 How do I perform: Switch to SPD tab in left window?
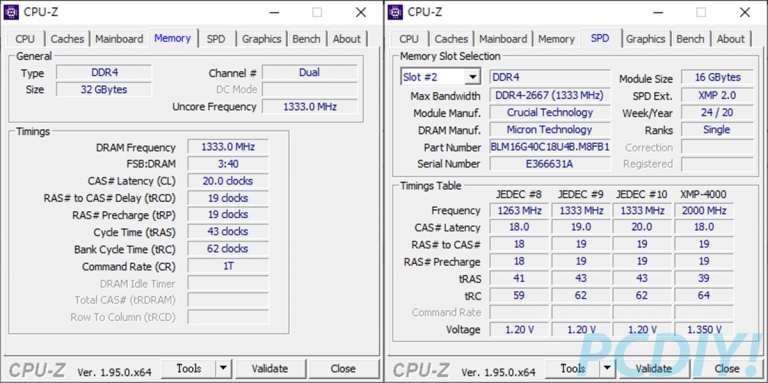[216, 39]
